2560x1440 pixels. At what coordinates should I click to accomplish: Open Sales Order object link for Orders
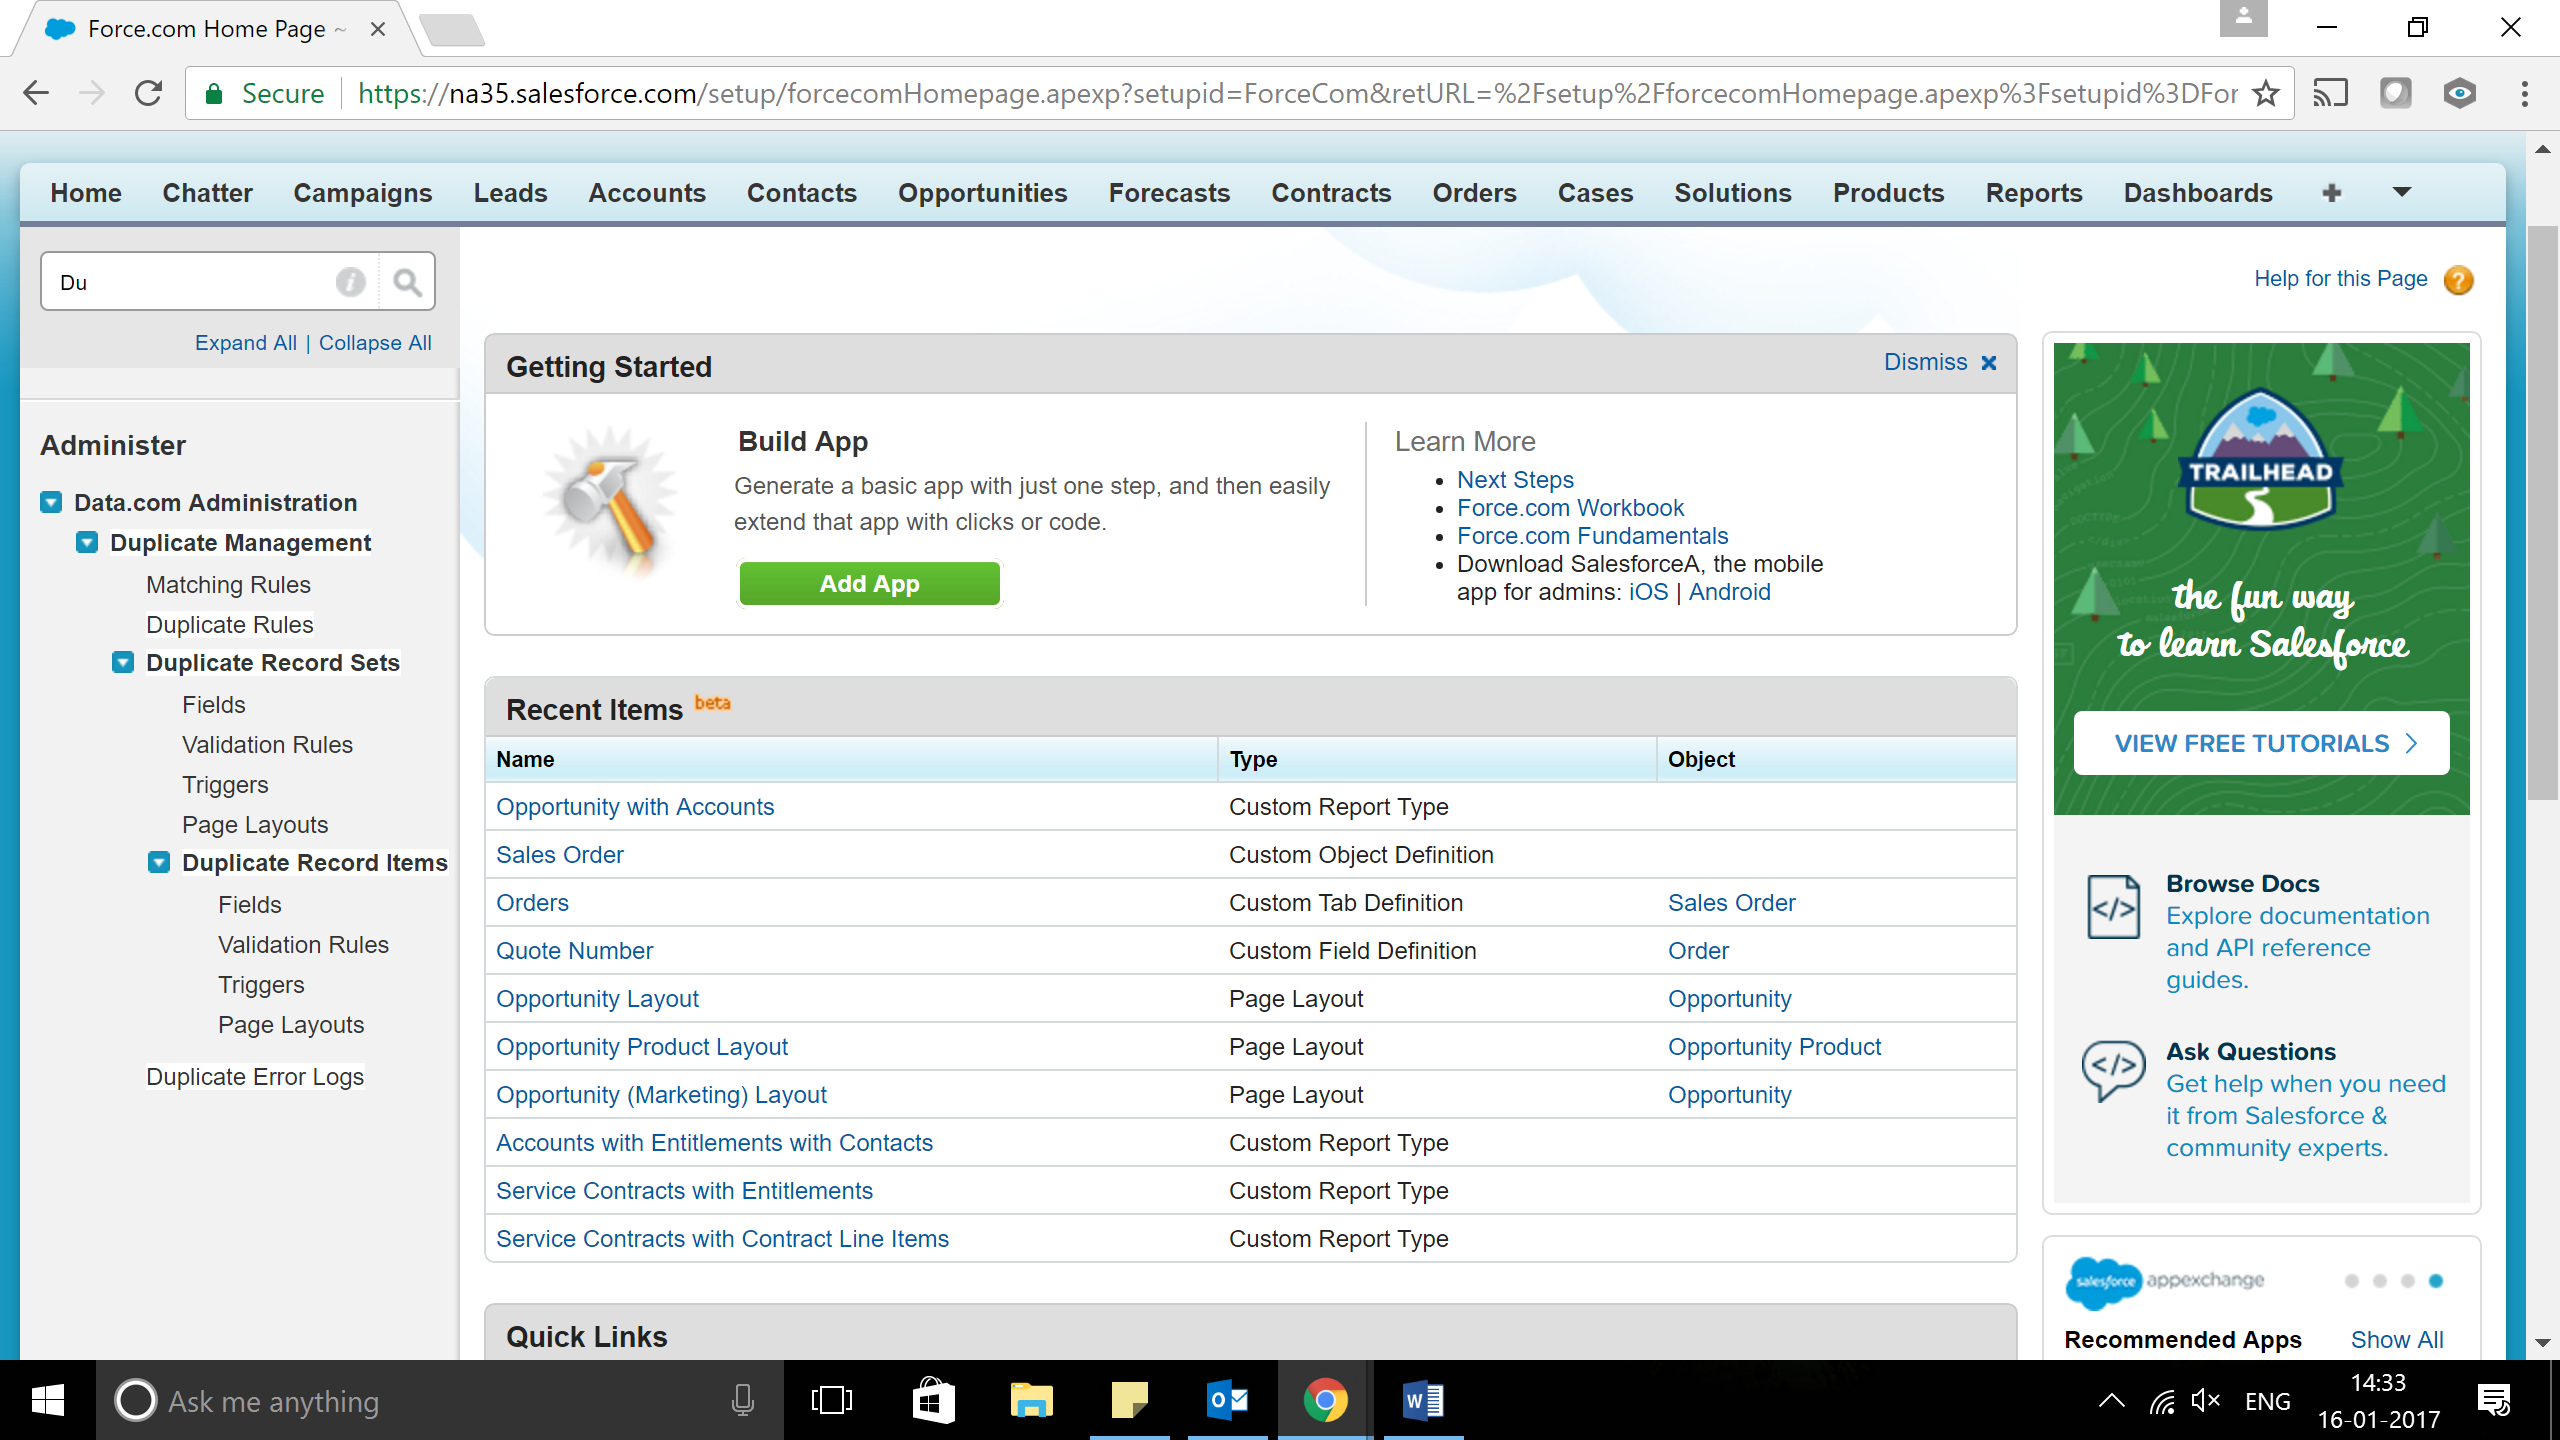click(x=1731, y=903)
